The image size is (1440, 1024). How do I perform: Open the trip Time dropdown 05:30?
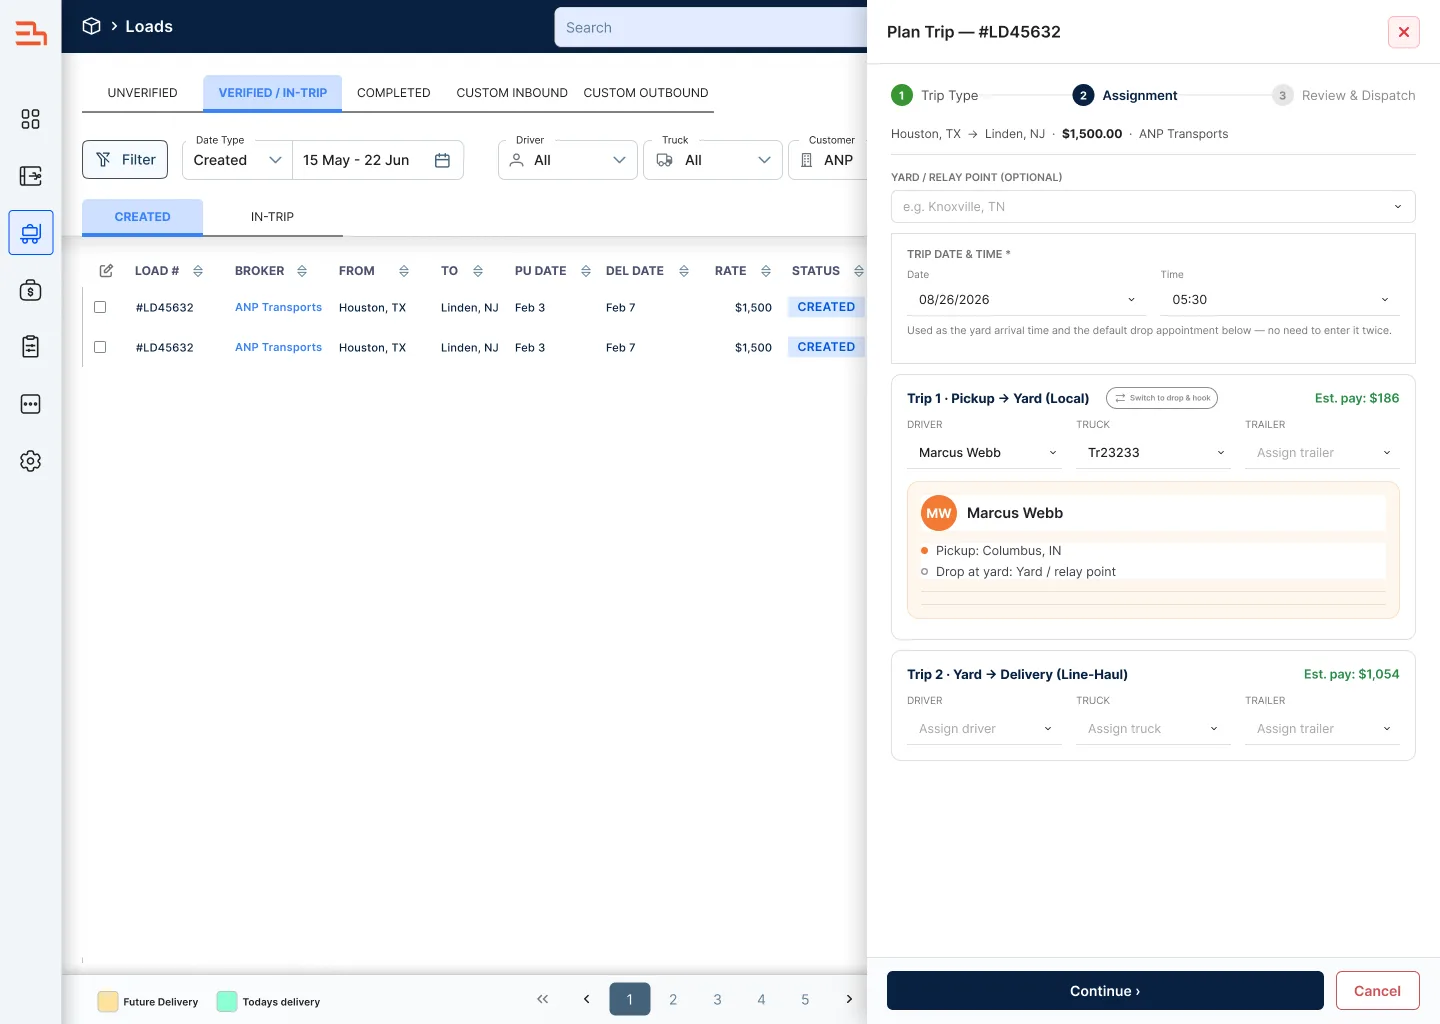click(x=1280, y=300)
